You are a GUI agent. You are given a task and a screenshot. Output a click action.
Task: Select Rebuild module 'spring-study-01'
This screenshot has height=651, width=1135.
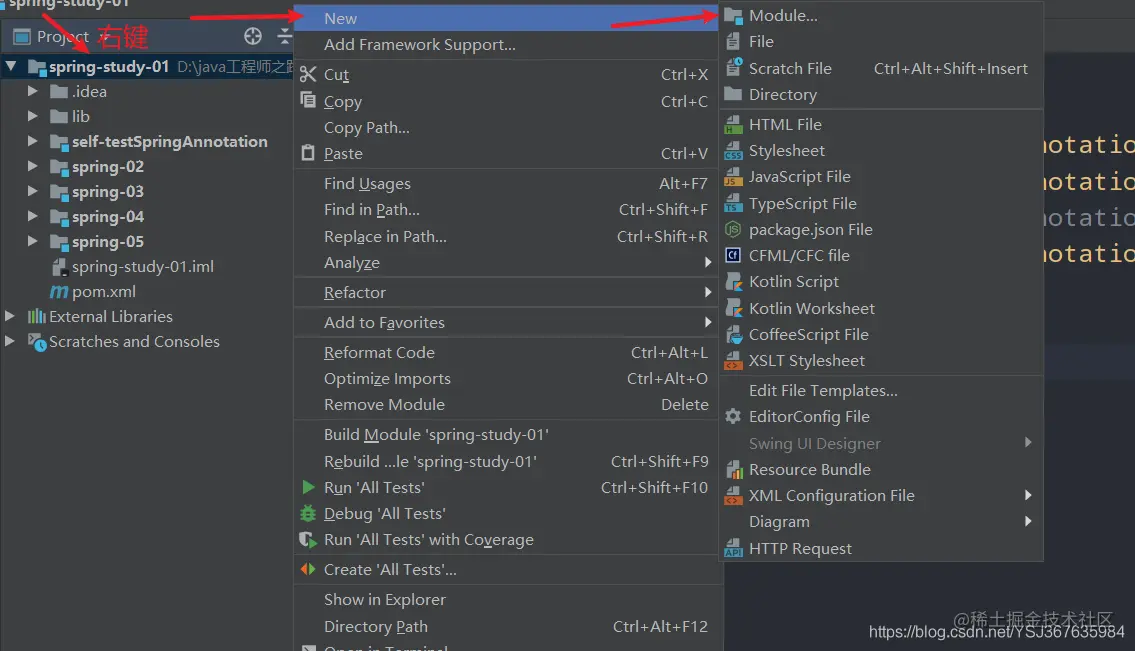506,461
